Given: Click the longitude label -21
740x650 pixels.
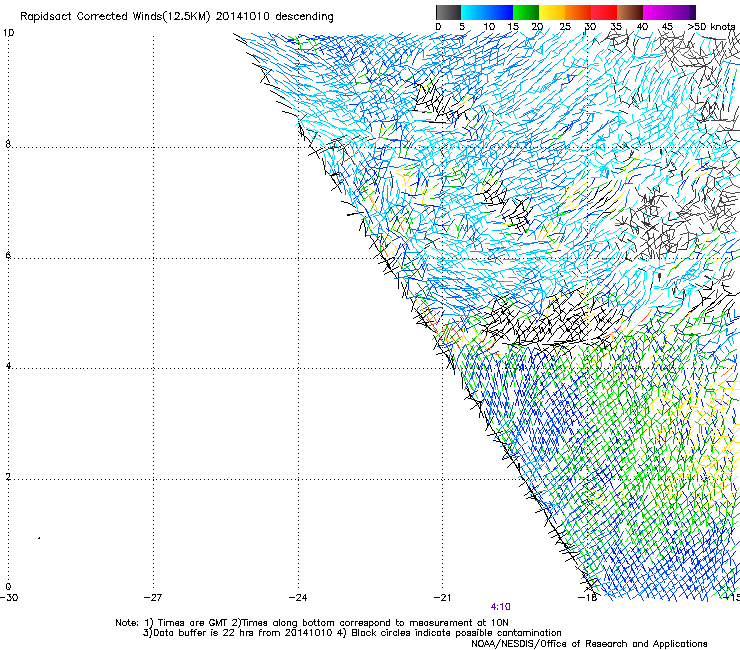Looking at the screenshot, I should (442, 598).
